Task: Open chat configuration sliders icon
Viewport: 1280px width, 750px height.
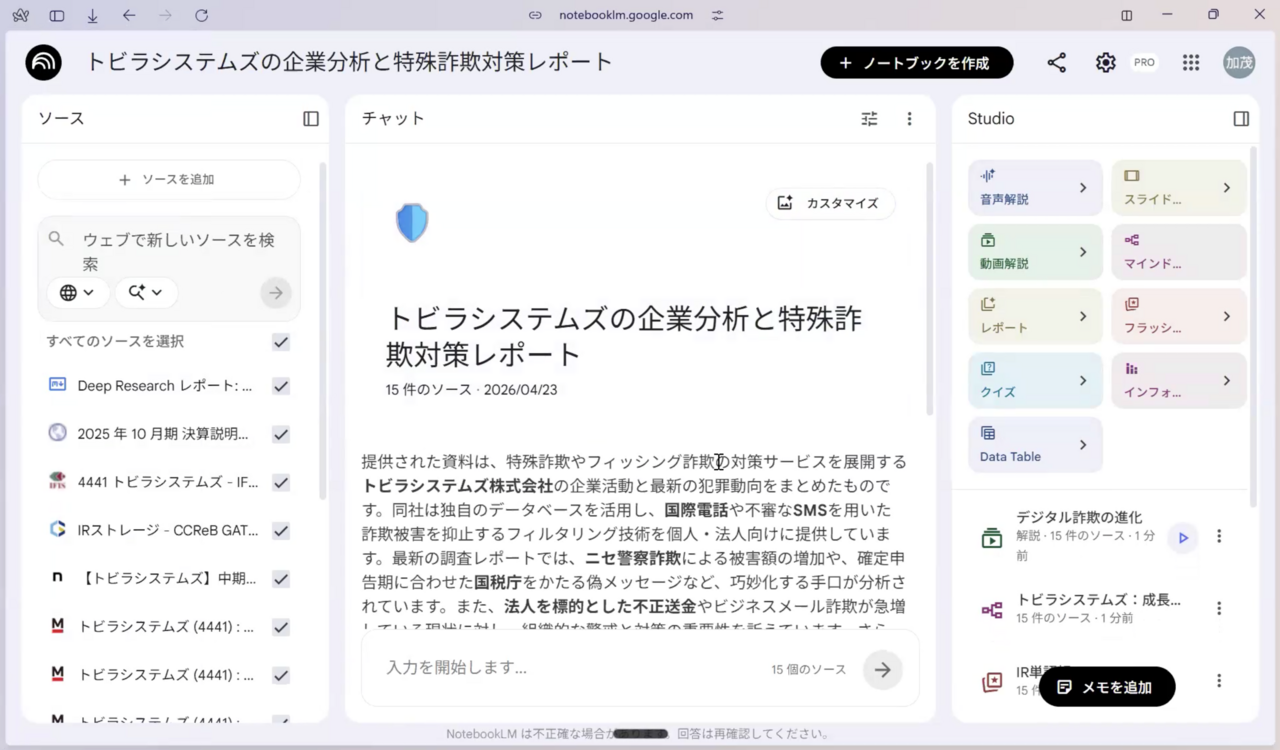Action: click(869, 119)
